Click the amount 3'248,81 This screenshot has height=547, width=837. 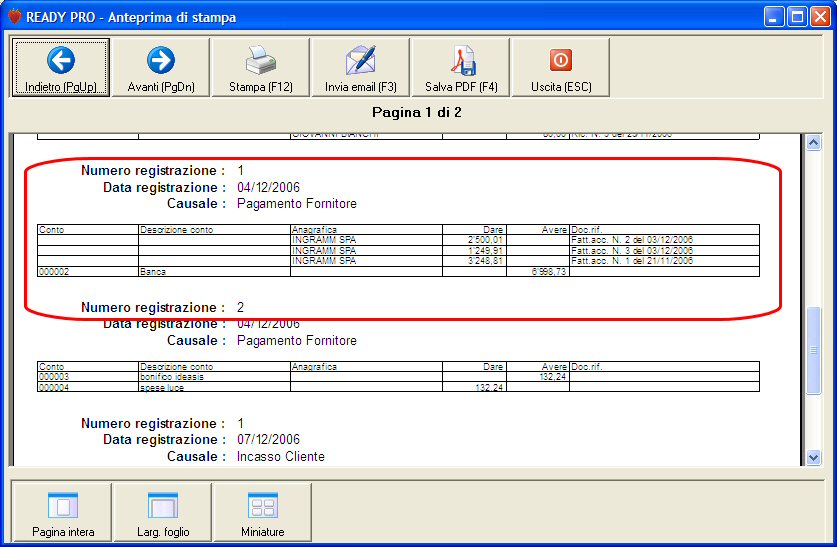[x=485, y=261]
